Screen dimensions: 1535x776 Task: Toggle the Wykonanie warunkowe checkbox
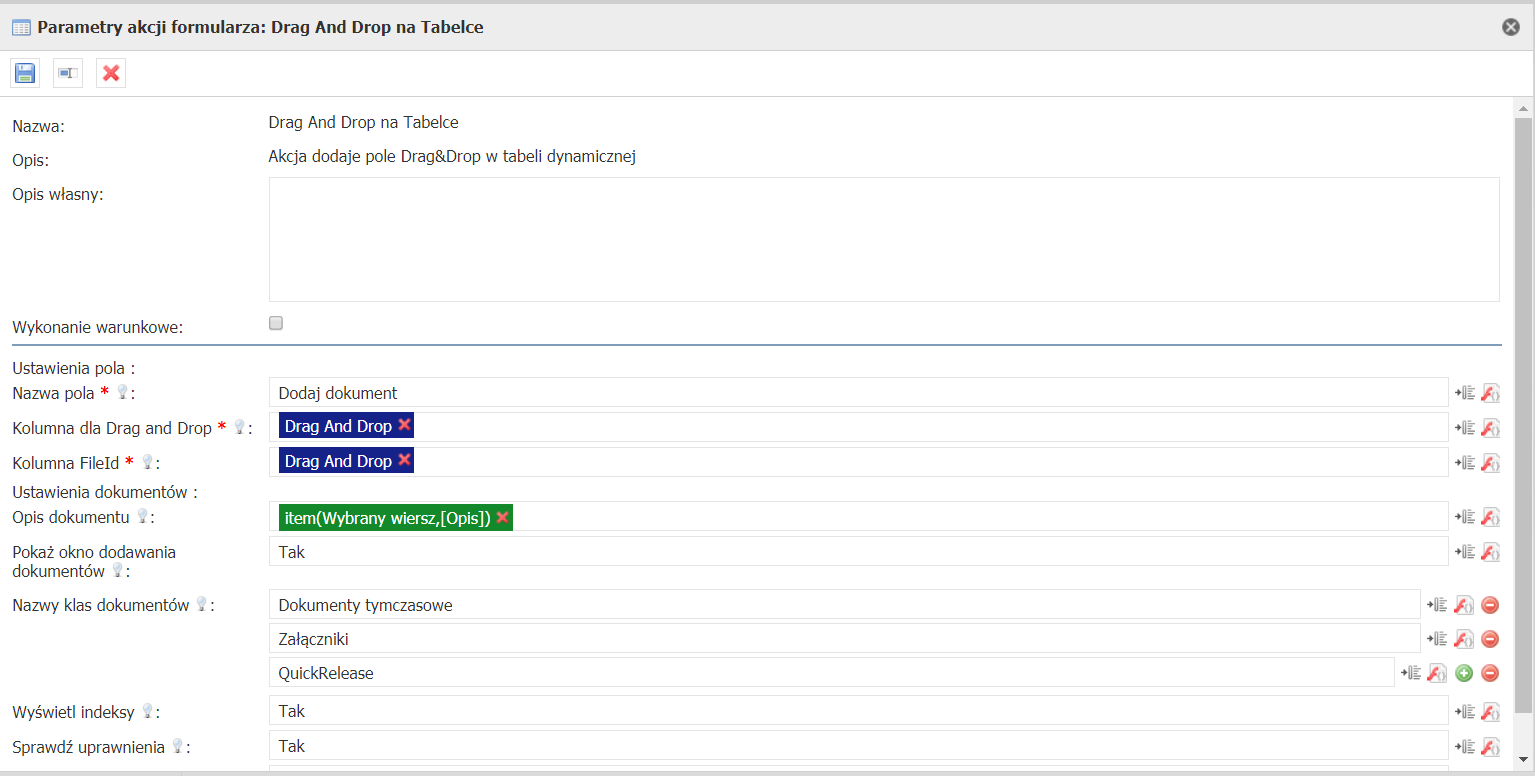pyautogui.click(x=276, y=323)
